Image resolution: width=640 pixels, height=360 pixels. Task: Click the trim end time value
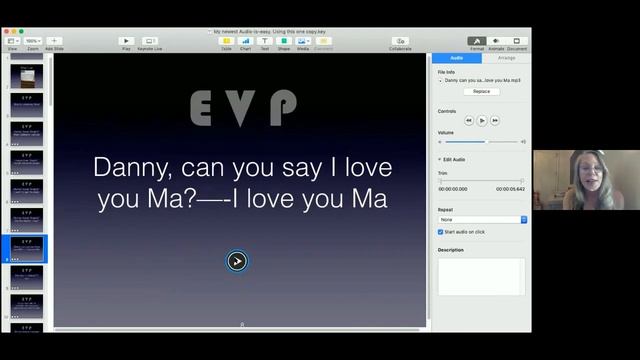pyautogui.click(x=510, y=189)
